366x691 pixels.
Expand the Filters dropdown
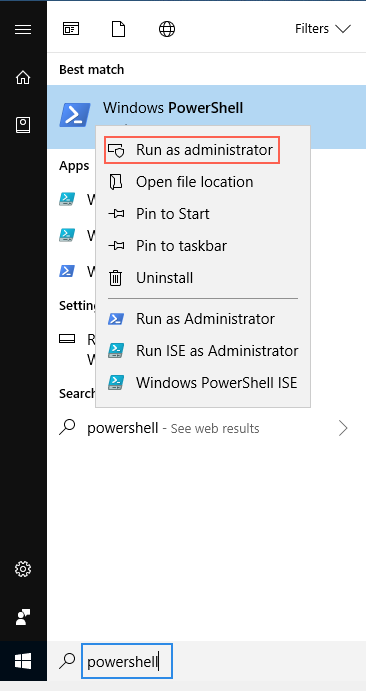coord(322,29)
